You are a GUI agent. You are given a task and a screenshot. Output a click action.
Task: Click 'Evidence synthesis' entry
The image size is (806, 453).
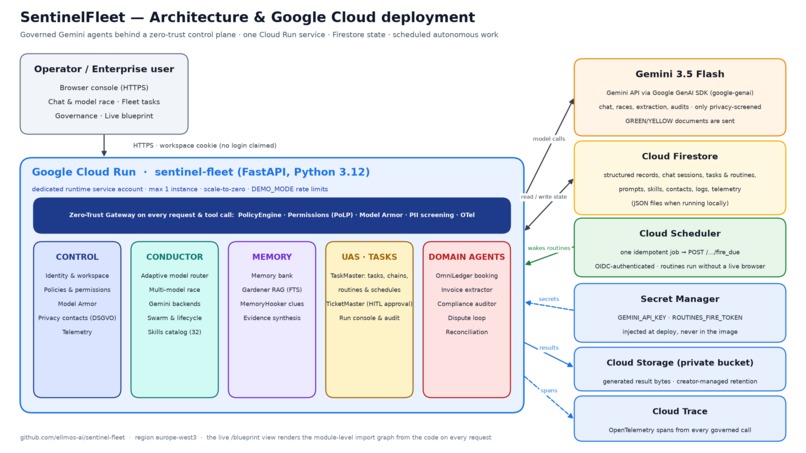pyautogui.click(x=272, y=318)
